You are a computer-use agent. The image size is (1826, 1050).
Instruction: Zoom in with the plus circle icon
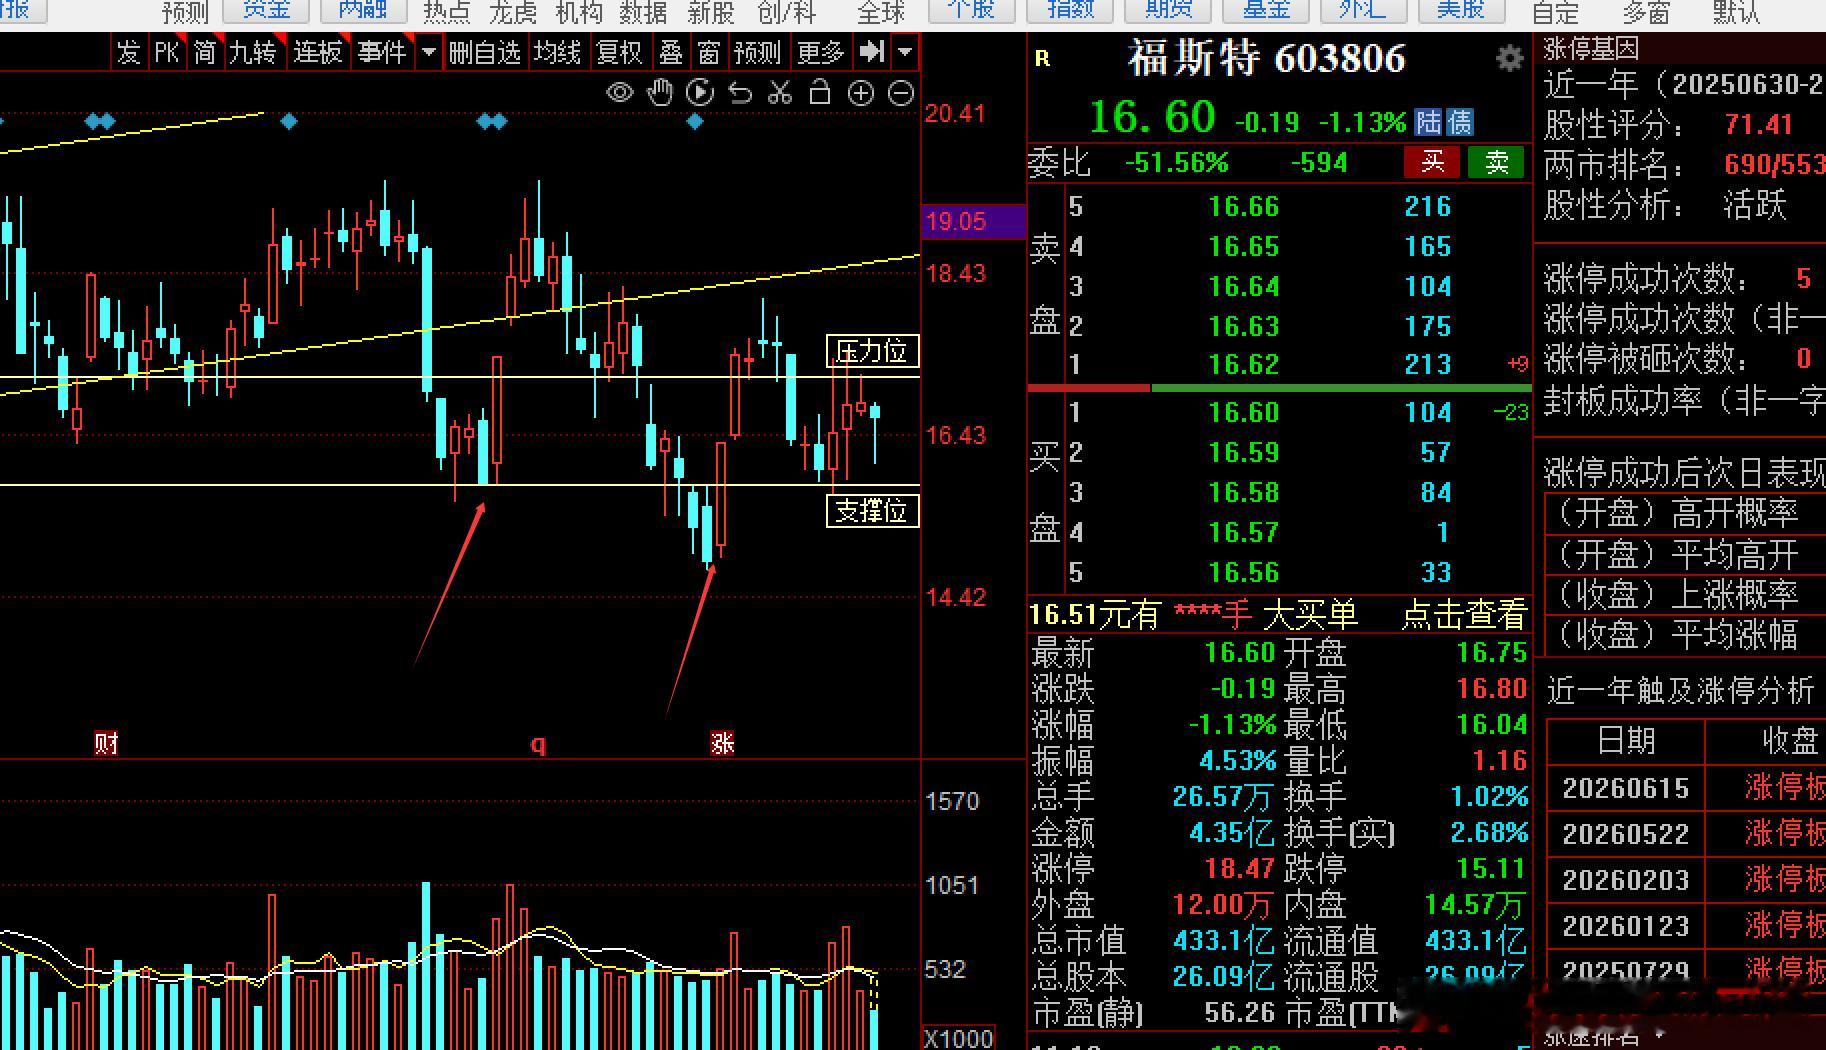[x=860, y=93]
